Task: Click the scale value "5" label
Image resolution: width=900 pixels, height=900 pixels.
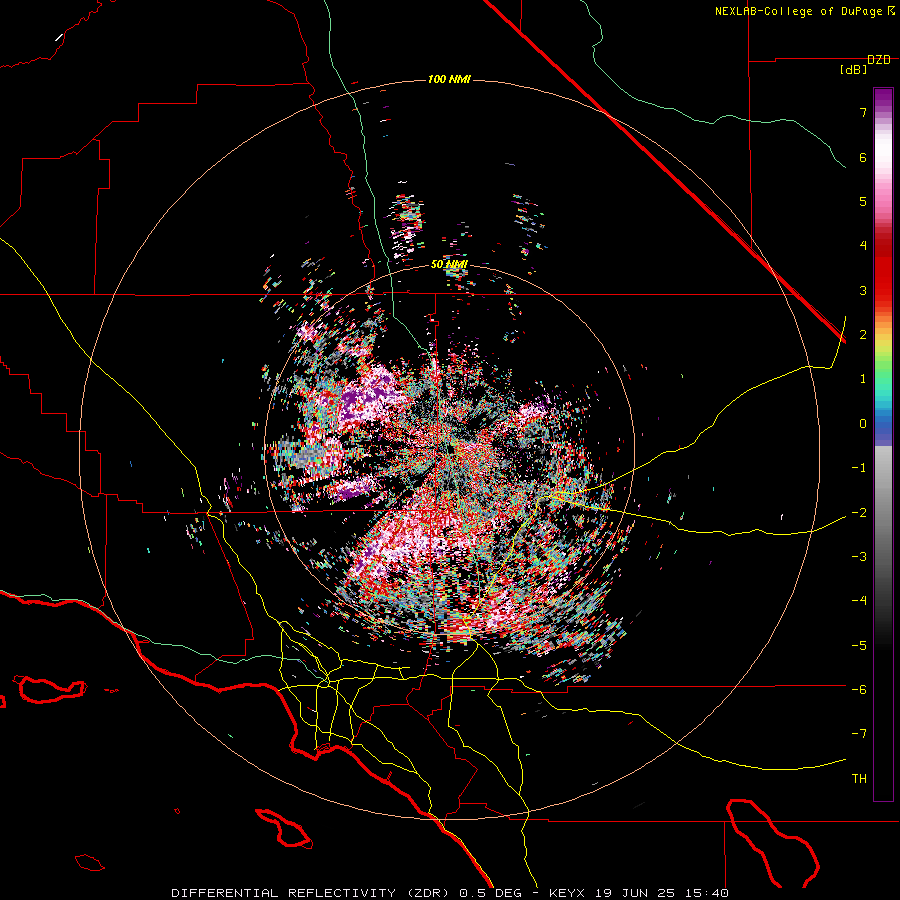Action: (863, 201)
